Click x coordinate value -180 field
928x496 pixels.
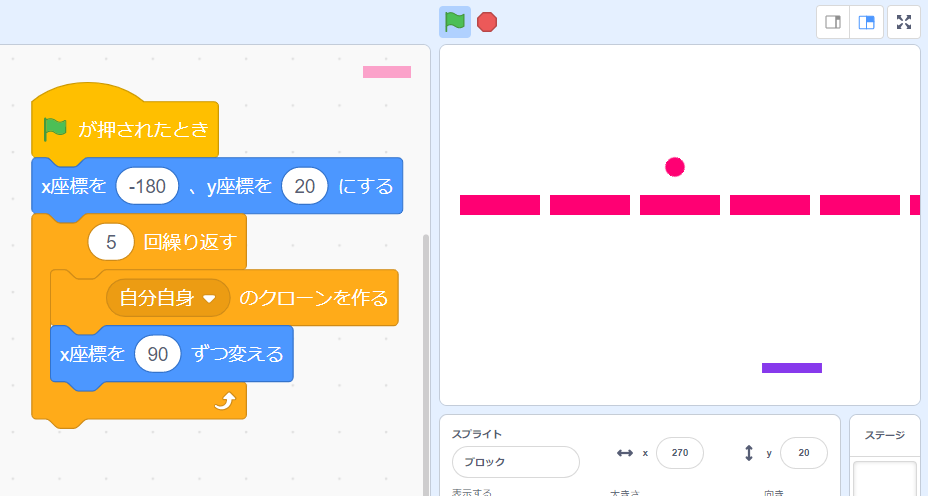click(147, 186)
